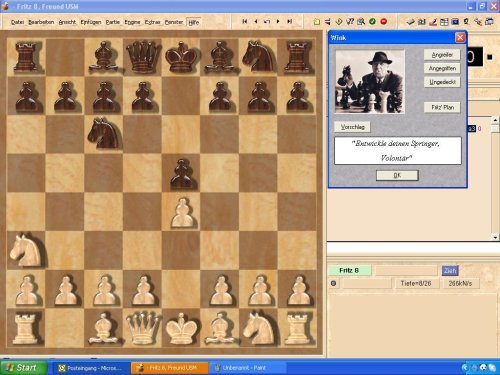Click the magnifier database search icon

361,22
